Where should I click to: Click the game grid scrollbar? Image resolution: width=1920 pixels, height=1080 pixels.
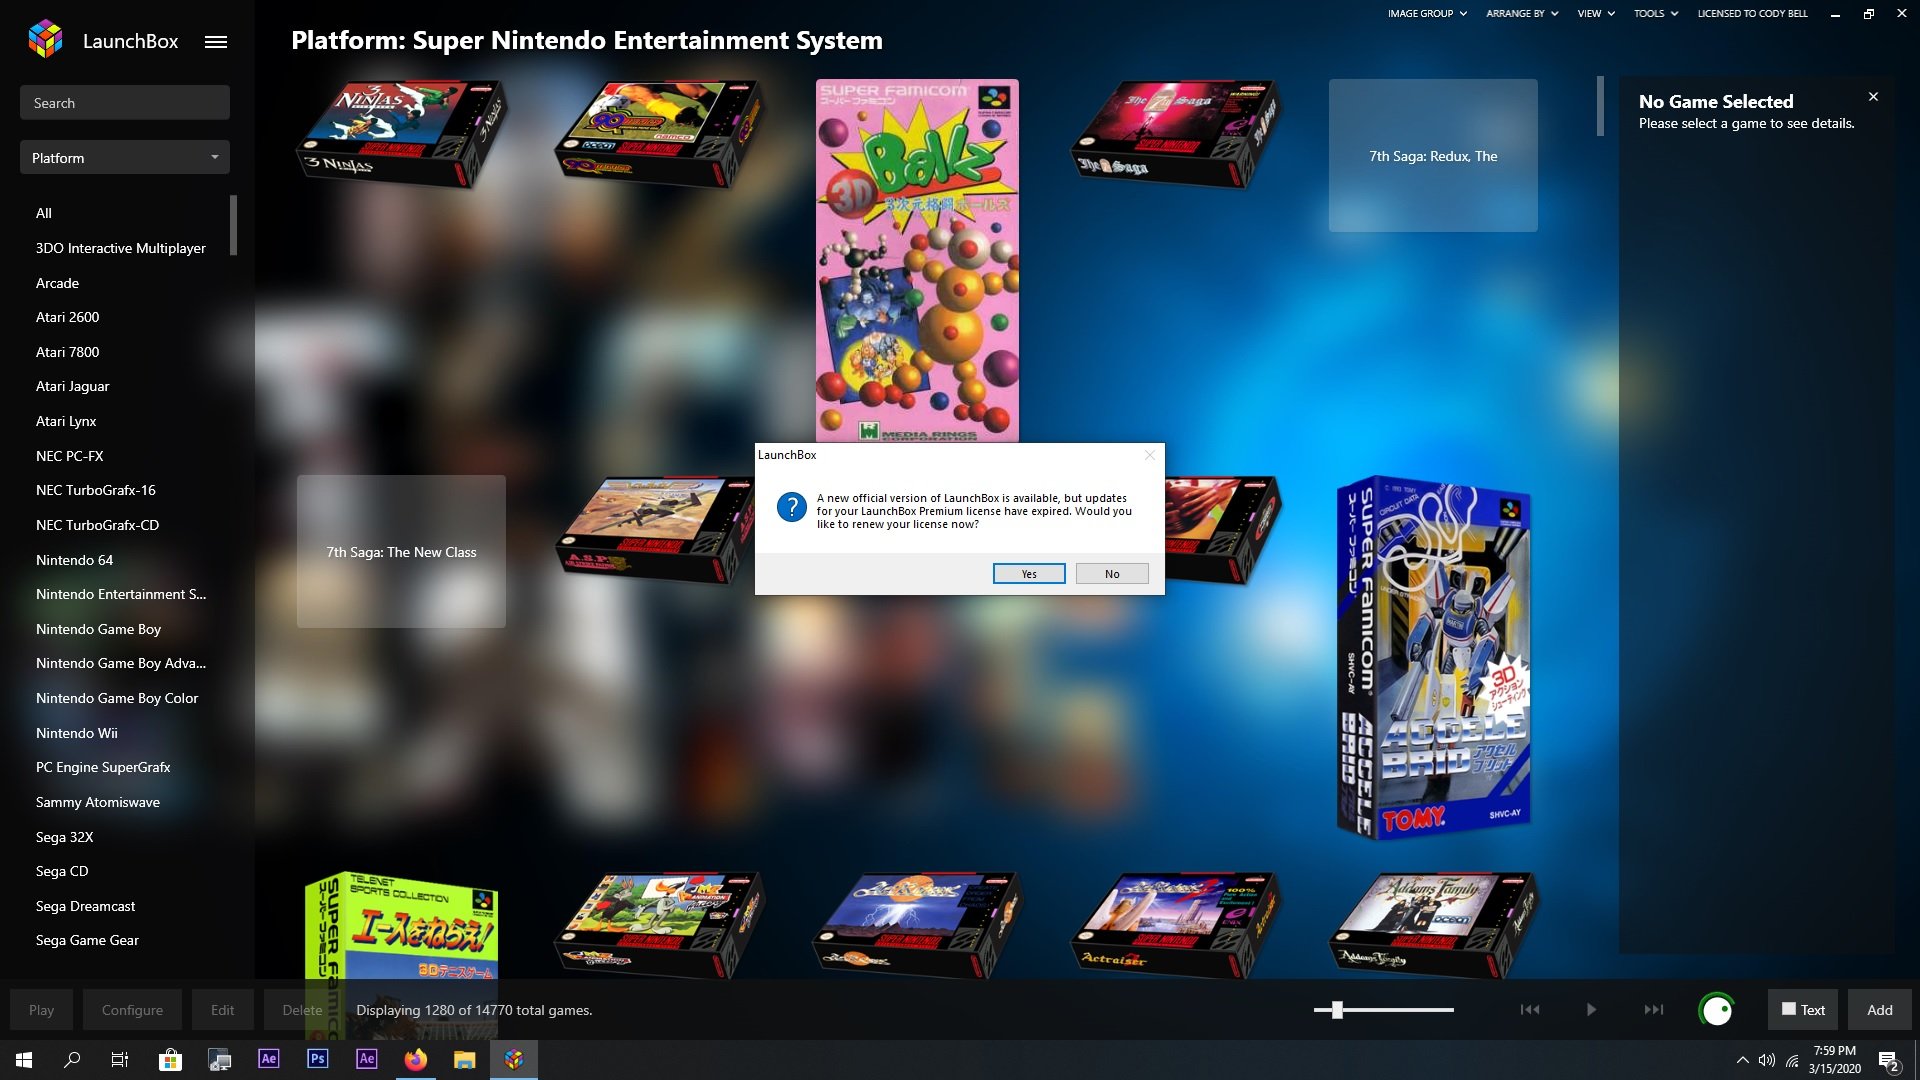click(1600, 106)
